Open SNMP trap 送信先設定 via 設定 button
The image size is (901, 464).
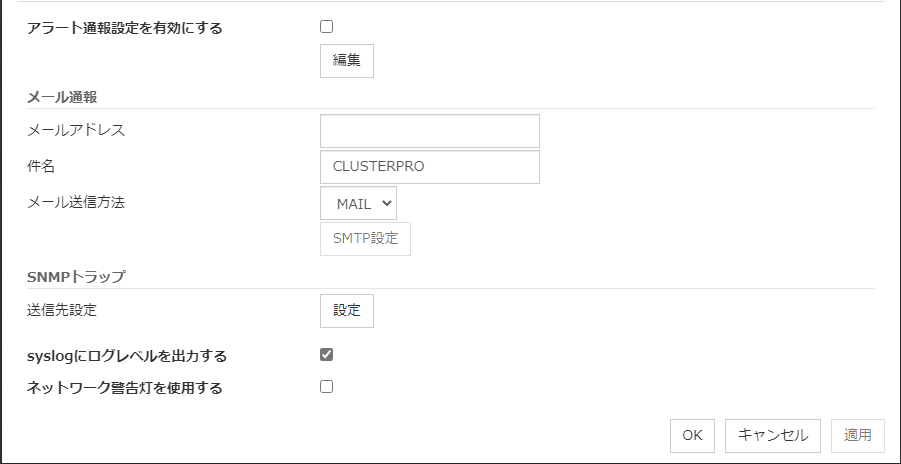(x=347, y=310)
